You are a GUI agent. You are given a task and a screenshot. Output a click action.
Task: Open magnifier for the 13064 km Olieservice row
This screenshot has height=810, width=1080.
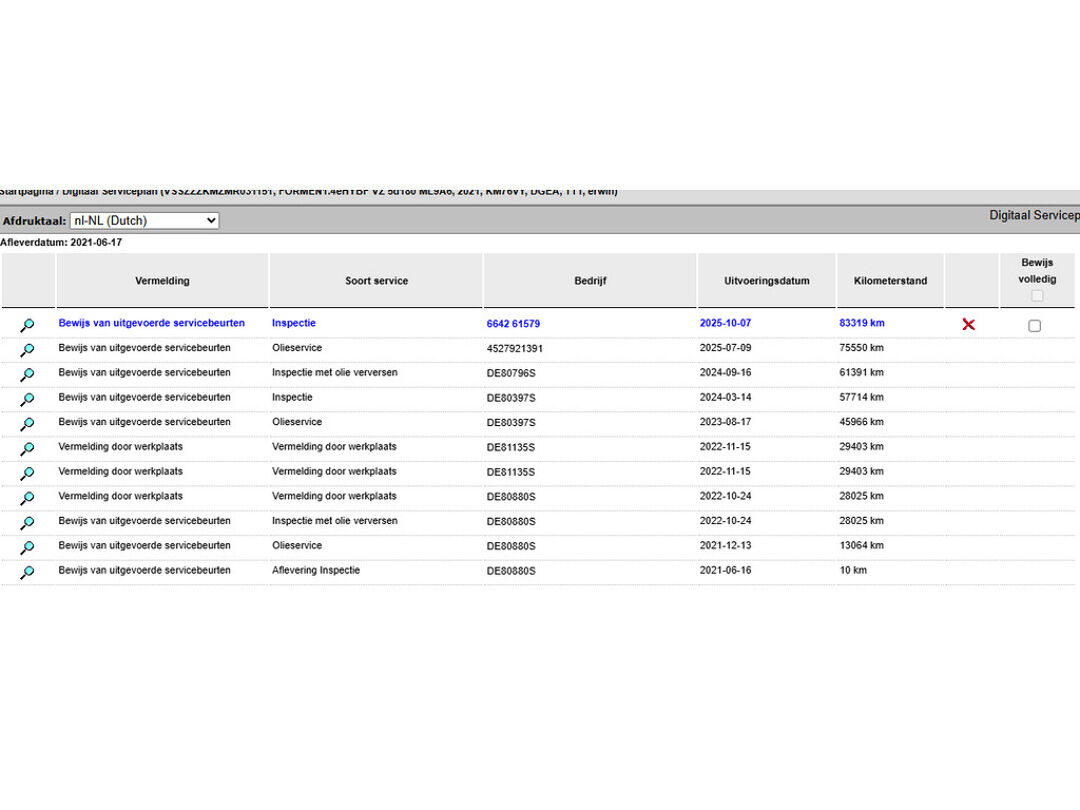coord(27,547)
